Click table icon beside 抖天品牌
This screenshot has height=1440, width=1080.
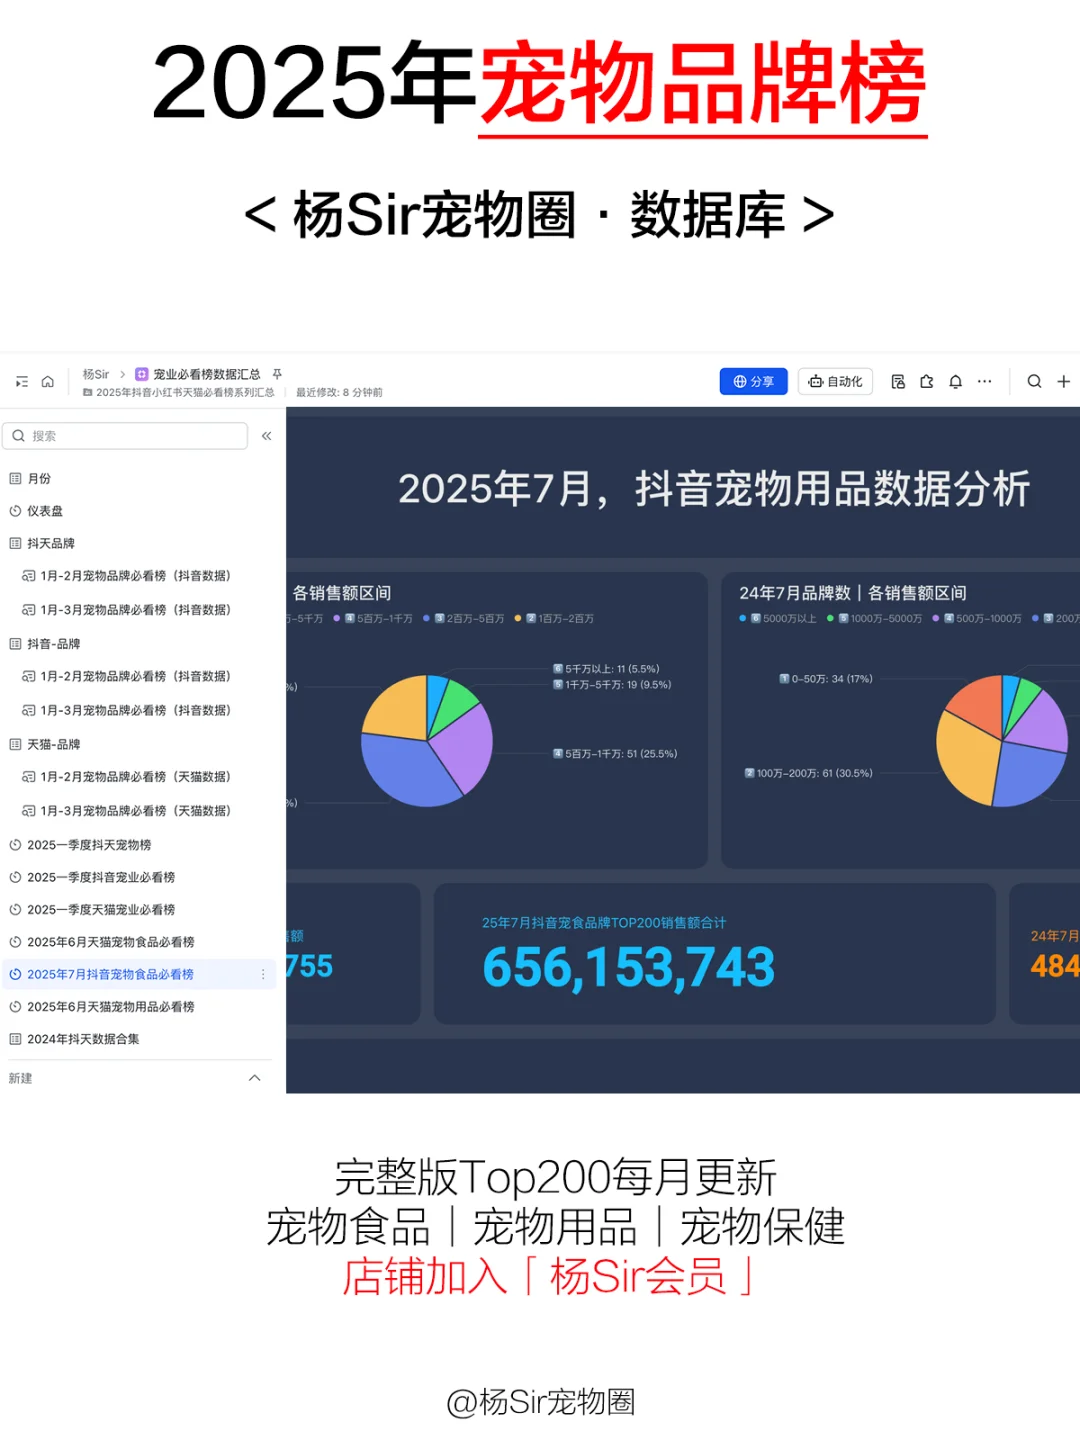point(15,543)
